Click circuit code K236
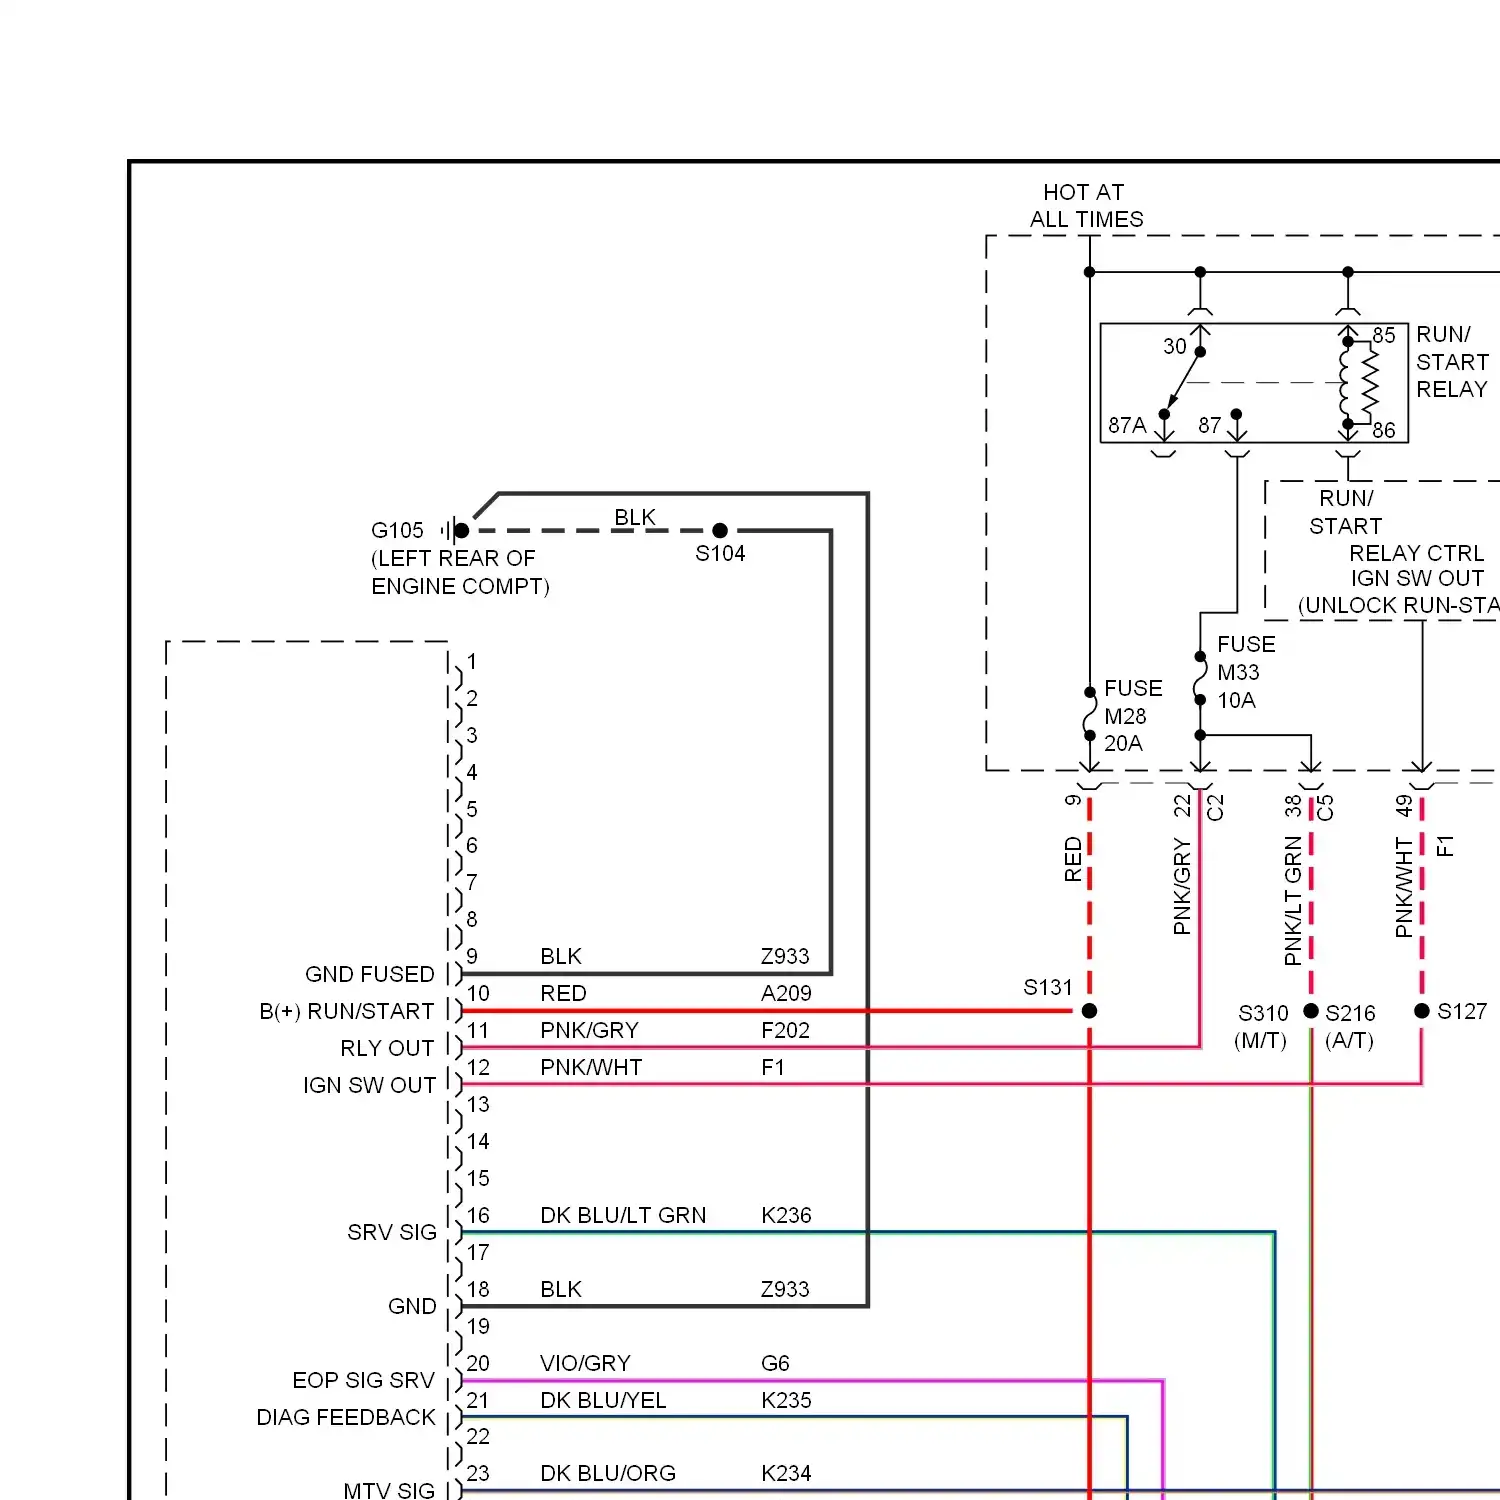The image size is (1500, 1500). click(786, 1215)
